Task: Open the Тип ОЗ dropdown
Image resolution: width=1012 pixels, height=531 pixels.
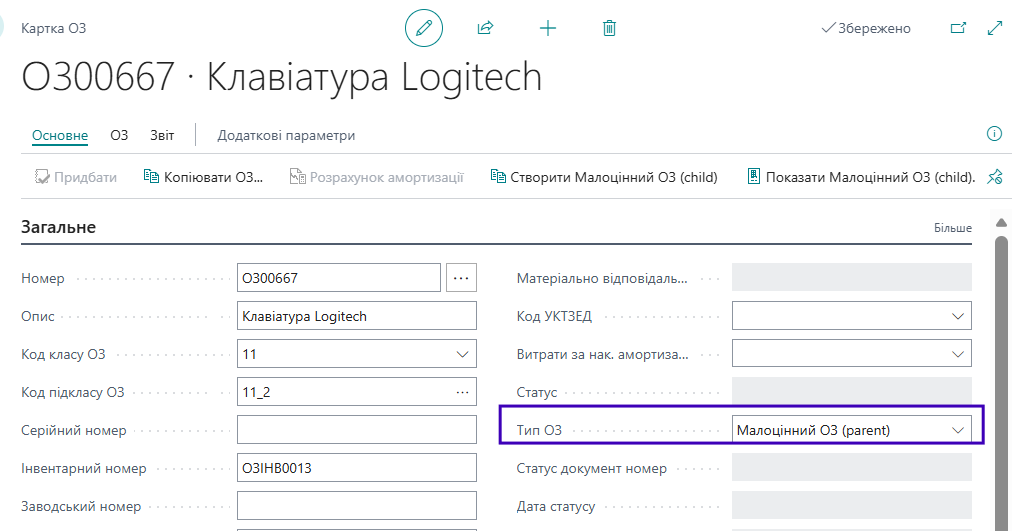Action: coord(958,430)
